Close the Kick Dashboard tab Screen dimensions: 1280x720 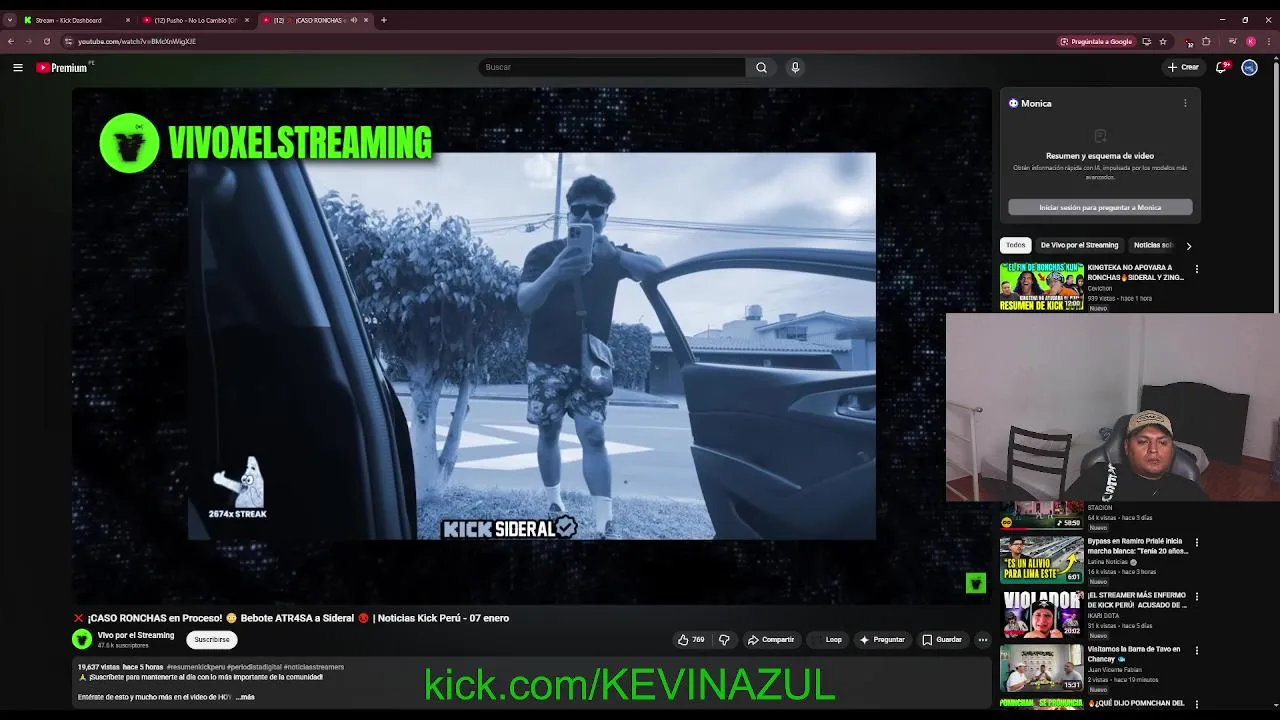click(x=128, y=20)
